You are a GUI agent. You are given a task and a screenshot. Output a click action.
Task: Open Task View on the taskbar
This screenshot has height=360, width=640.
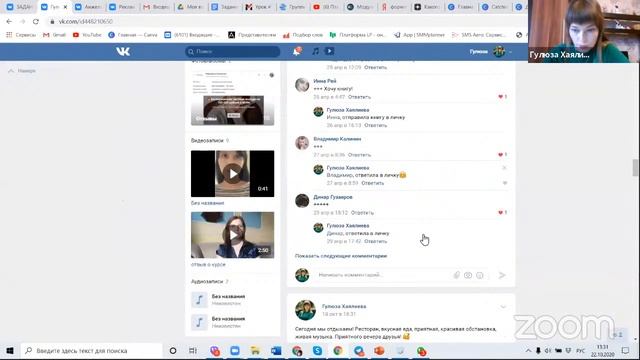click(x=193, y=351)
